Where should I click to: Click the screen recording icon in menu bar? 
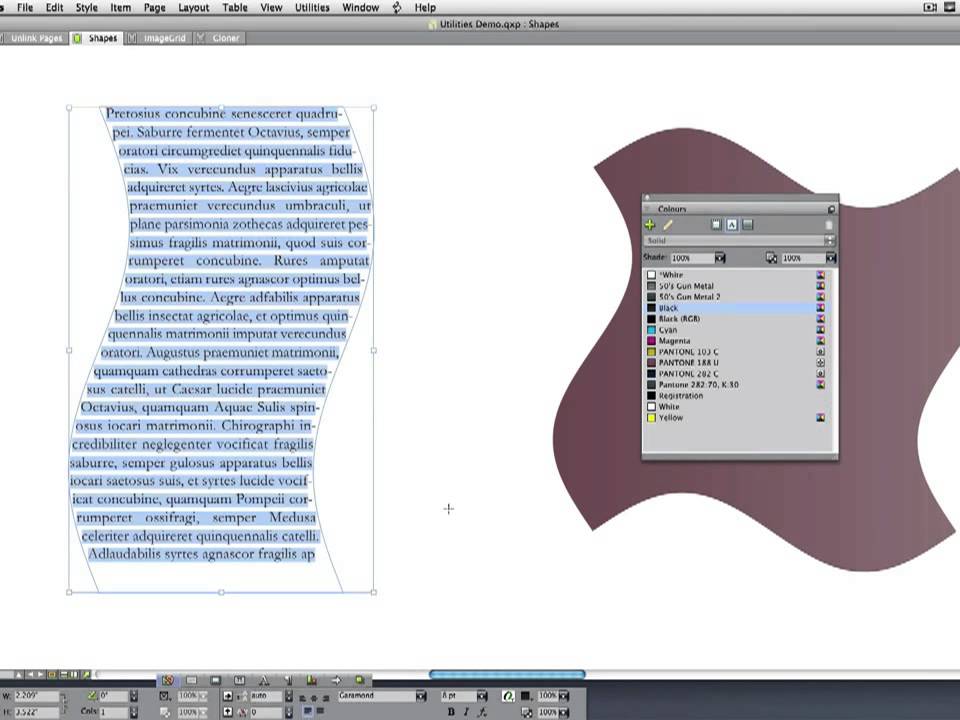coord(929,7)
